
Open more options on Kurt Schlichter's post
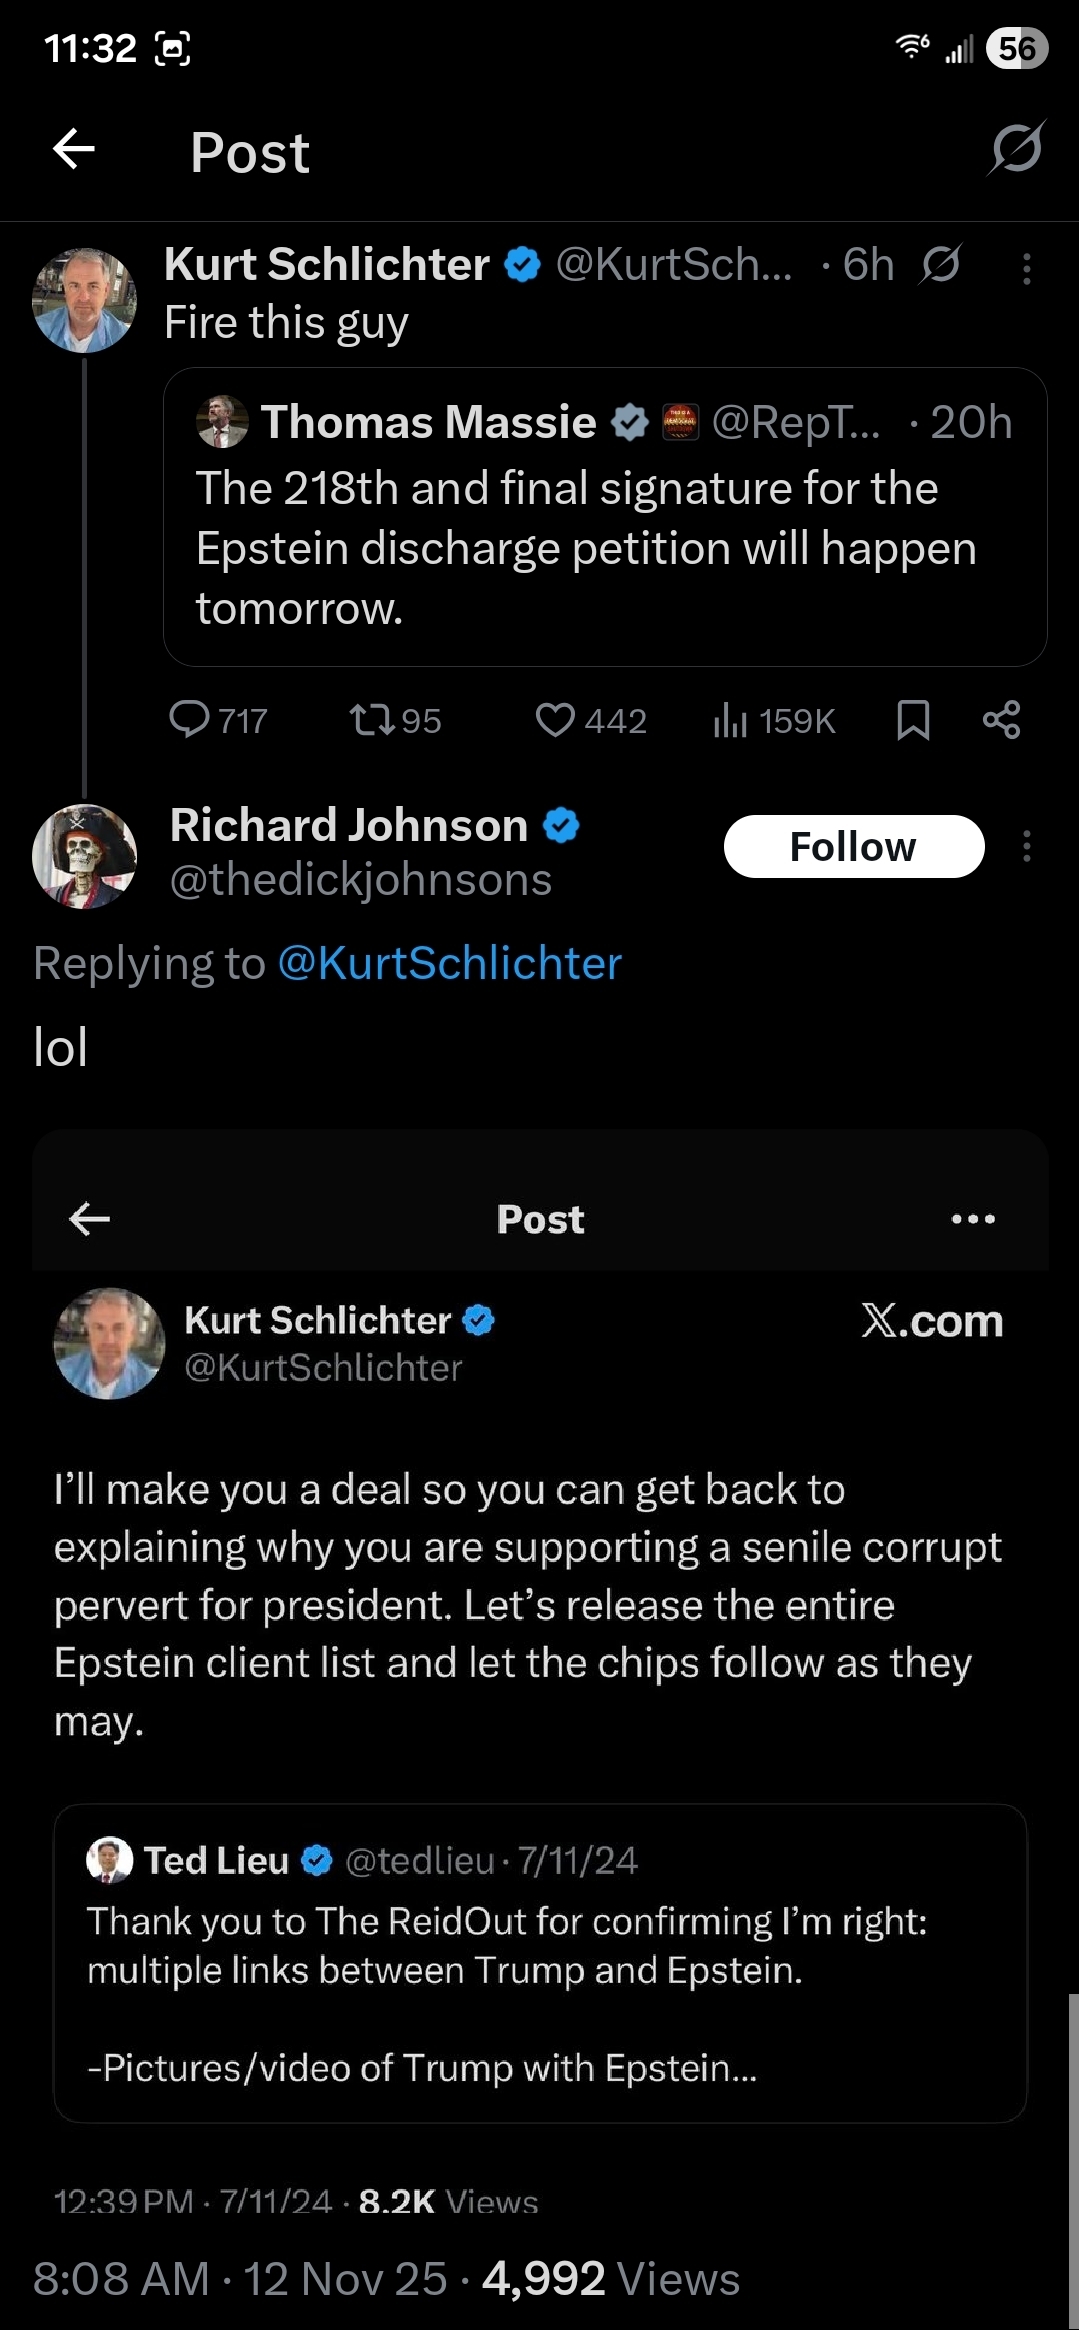click(1027, 269)
